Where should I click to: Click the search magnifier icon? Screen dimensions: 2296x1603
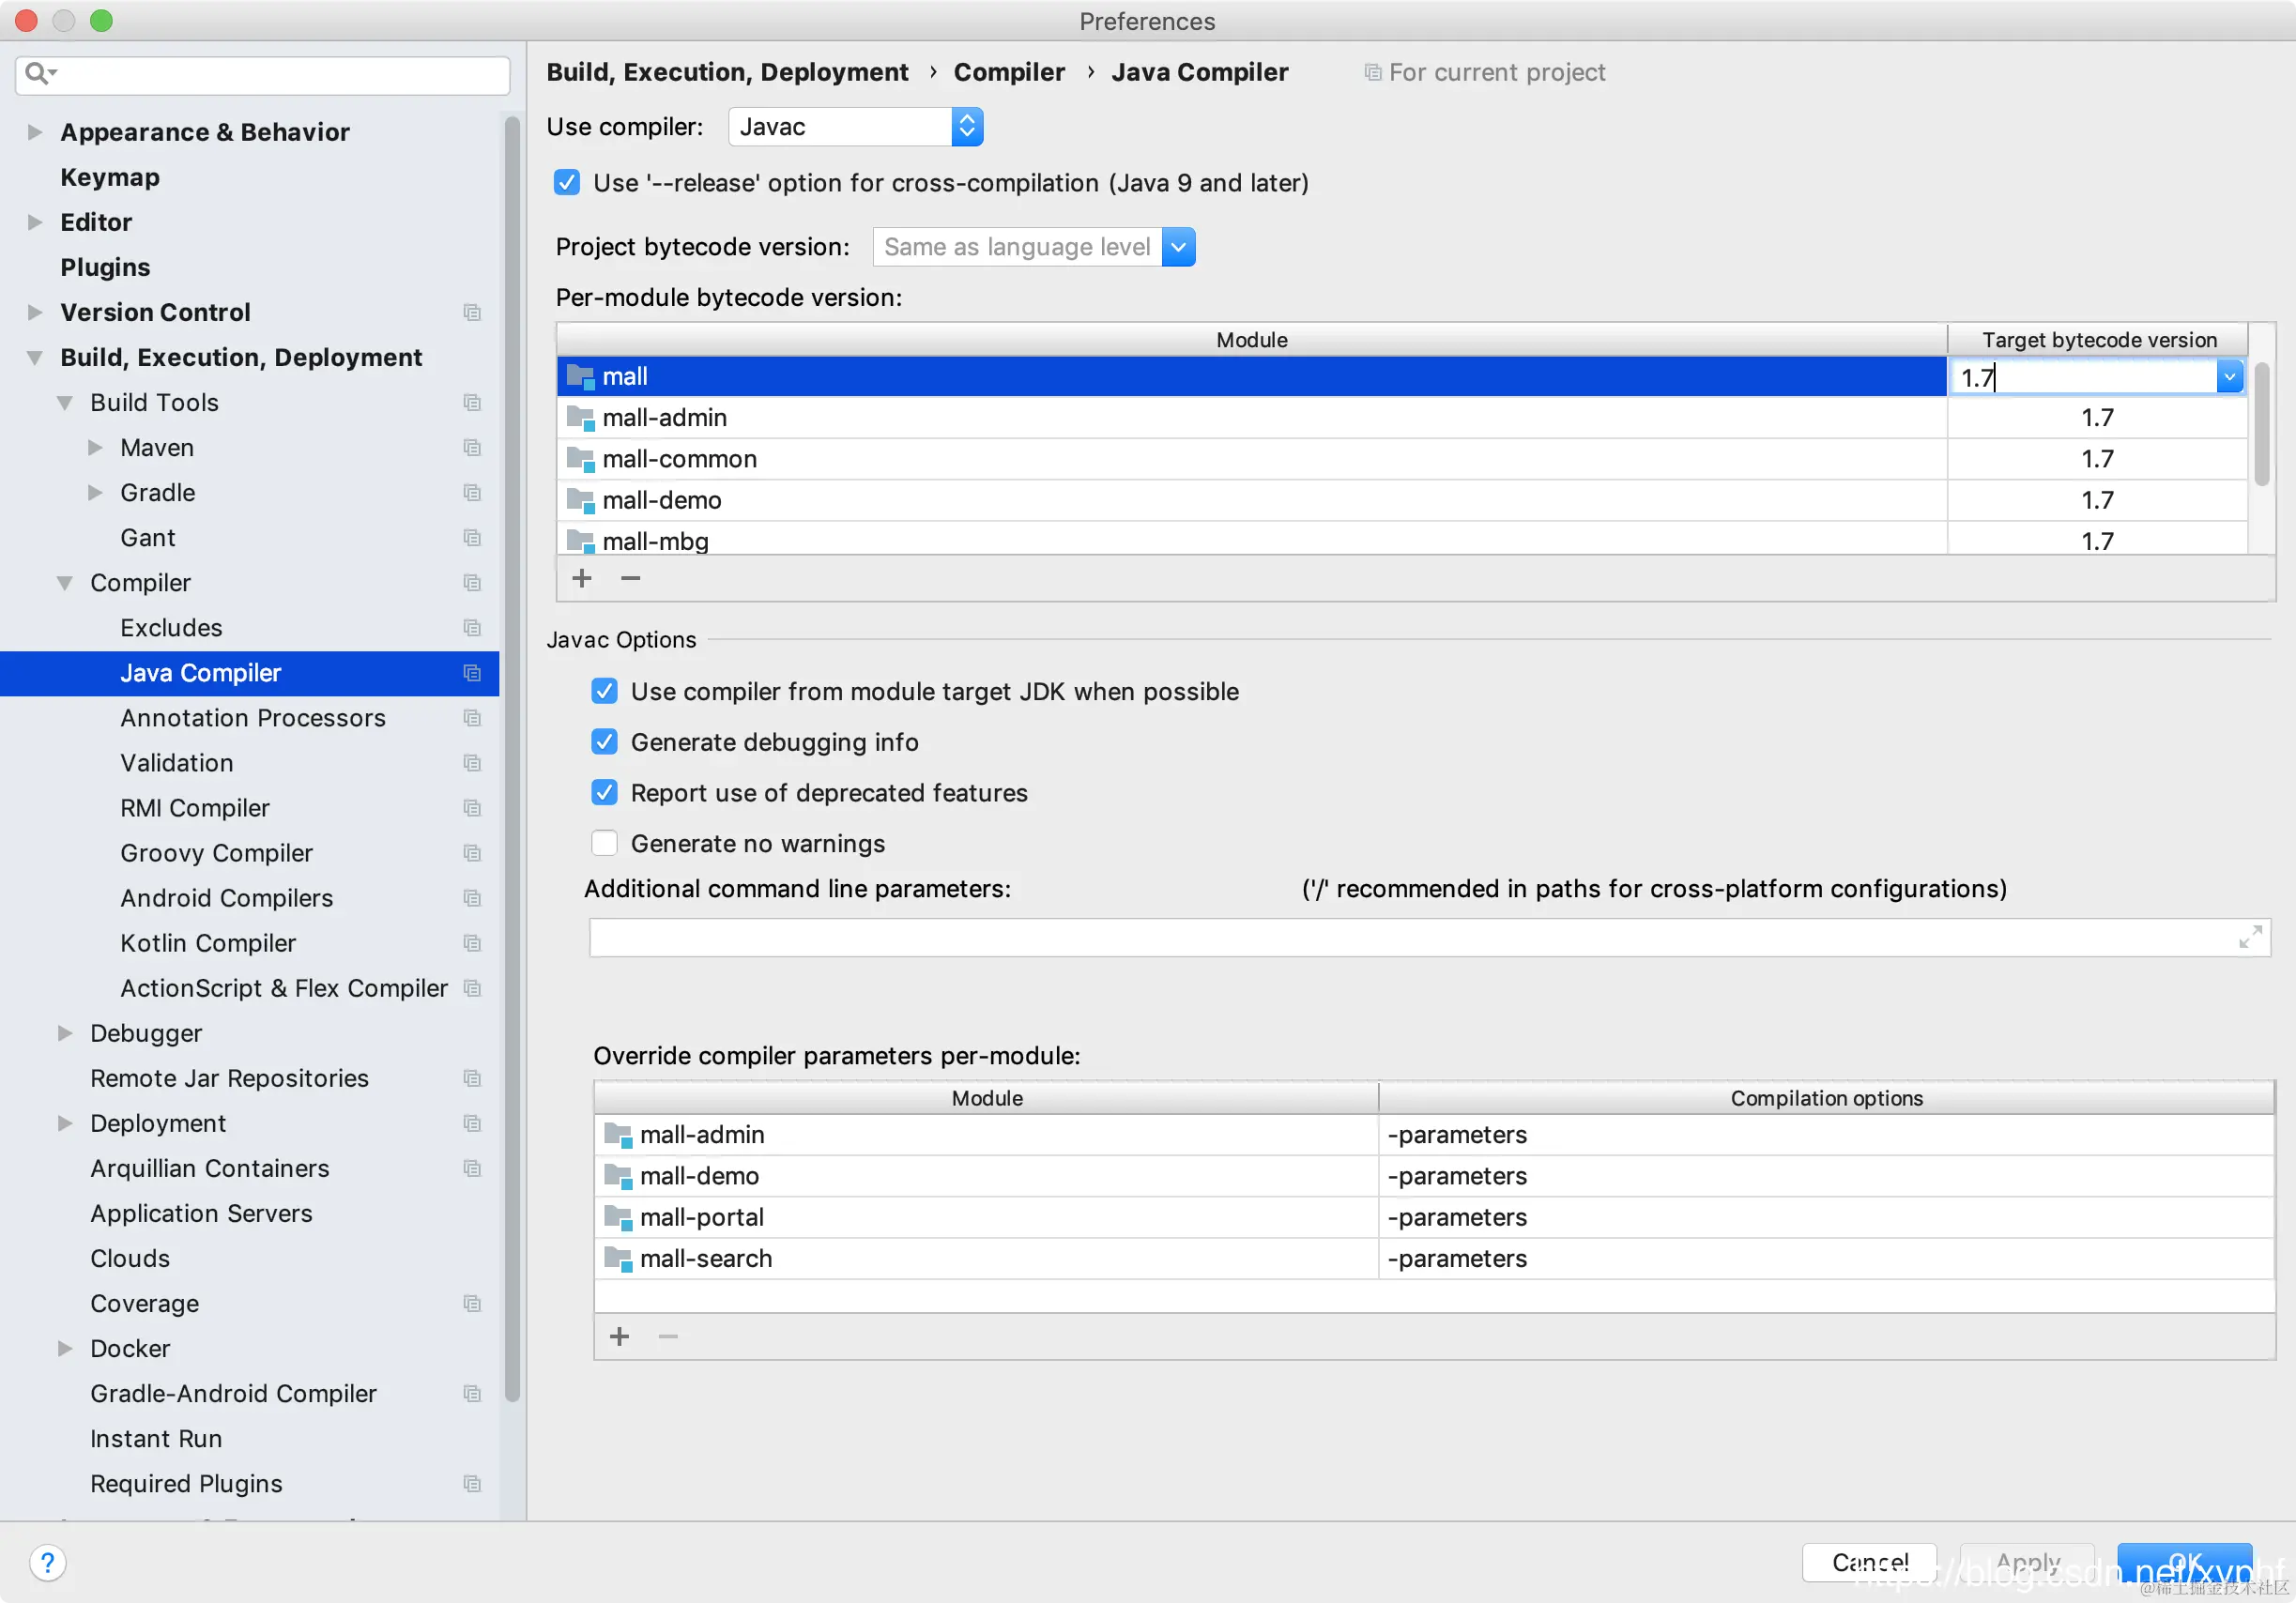point(38,73)
